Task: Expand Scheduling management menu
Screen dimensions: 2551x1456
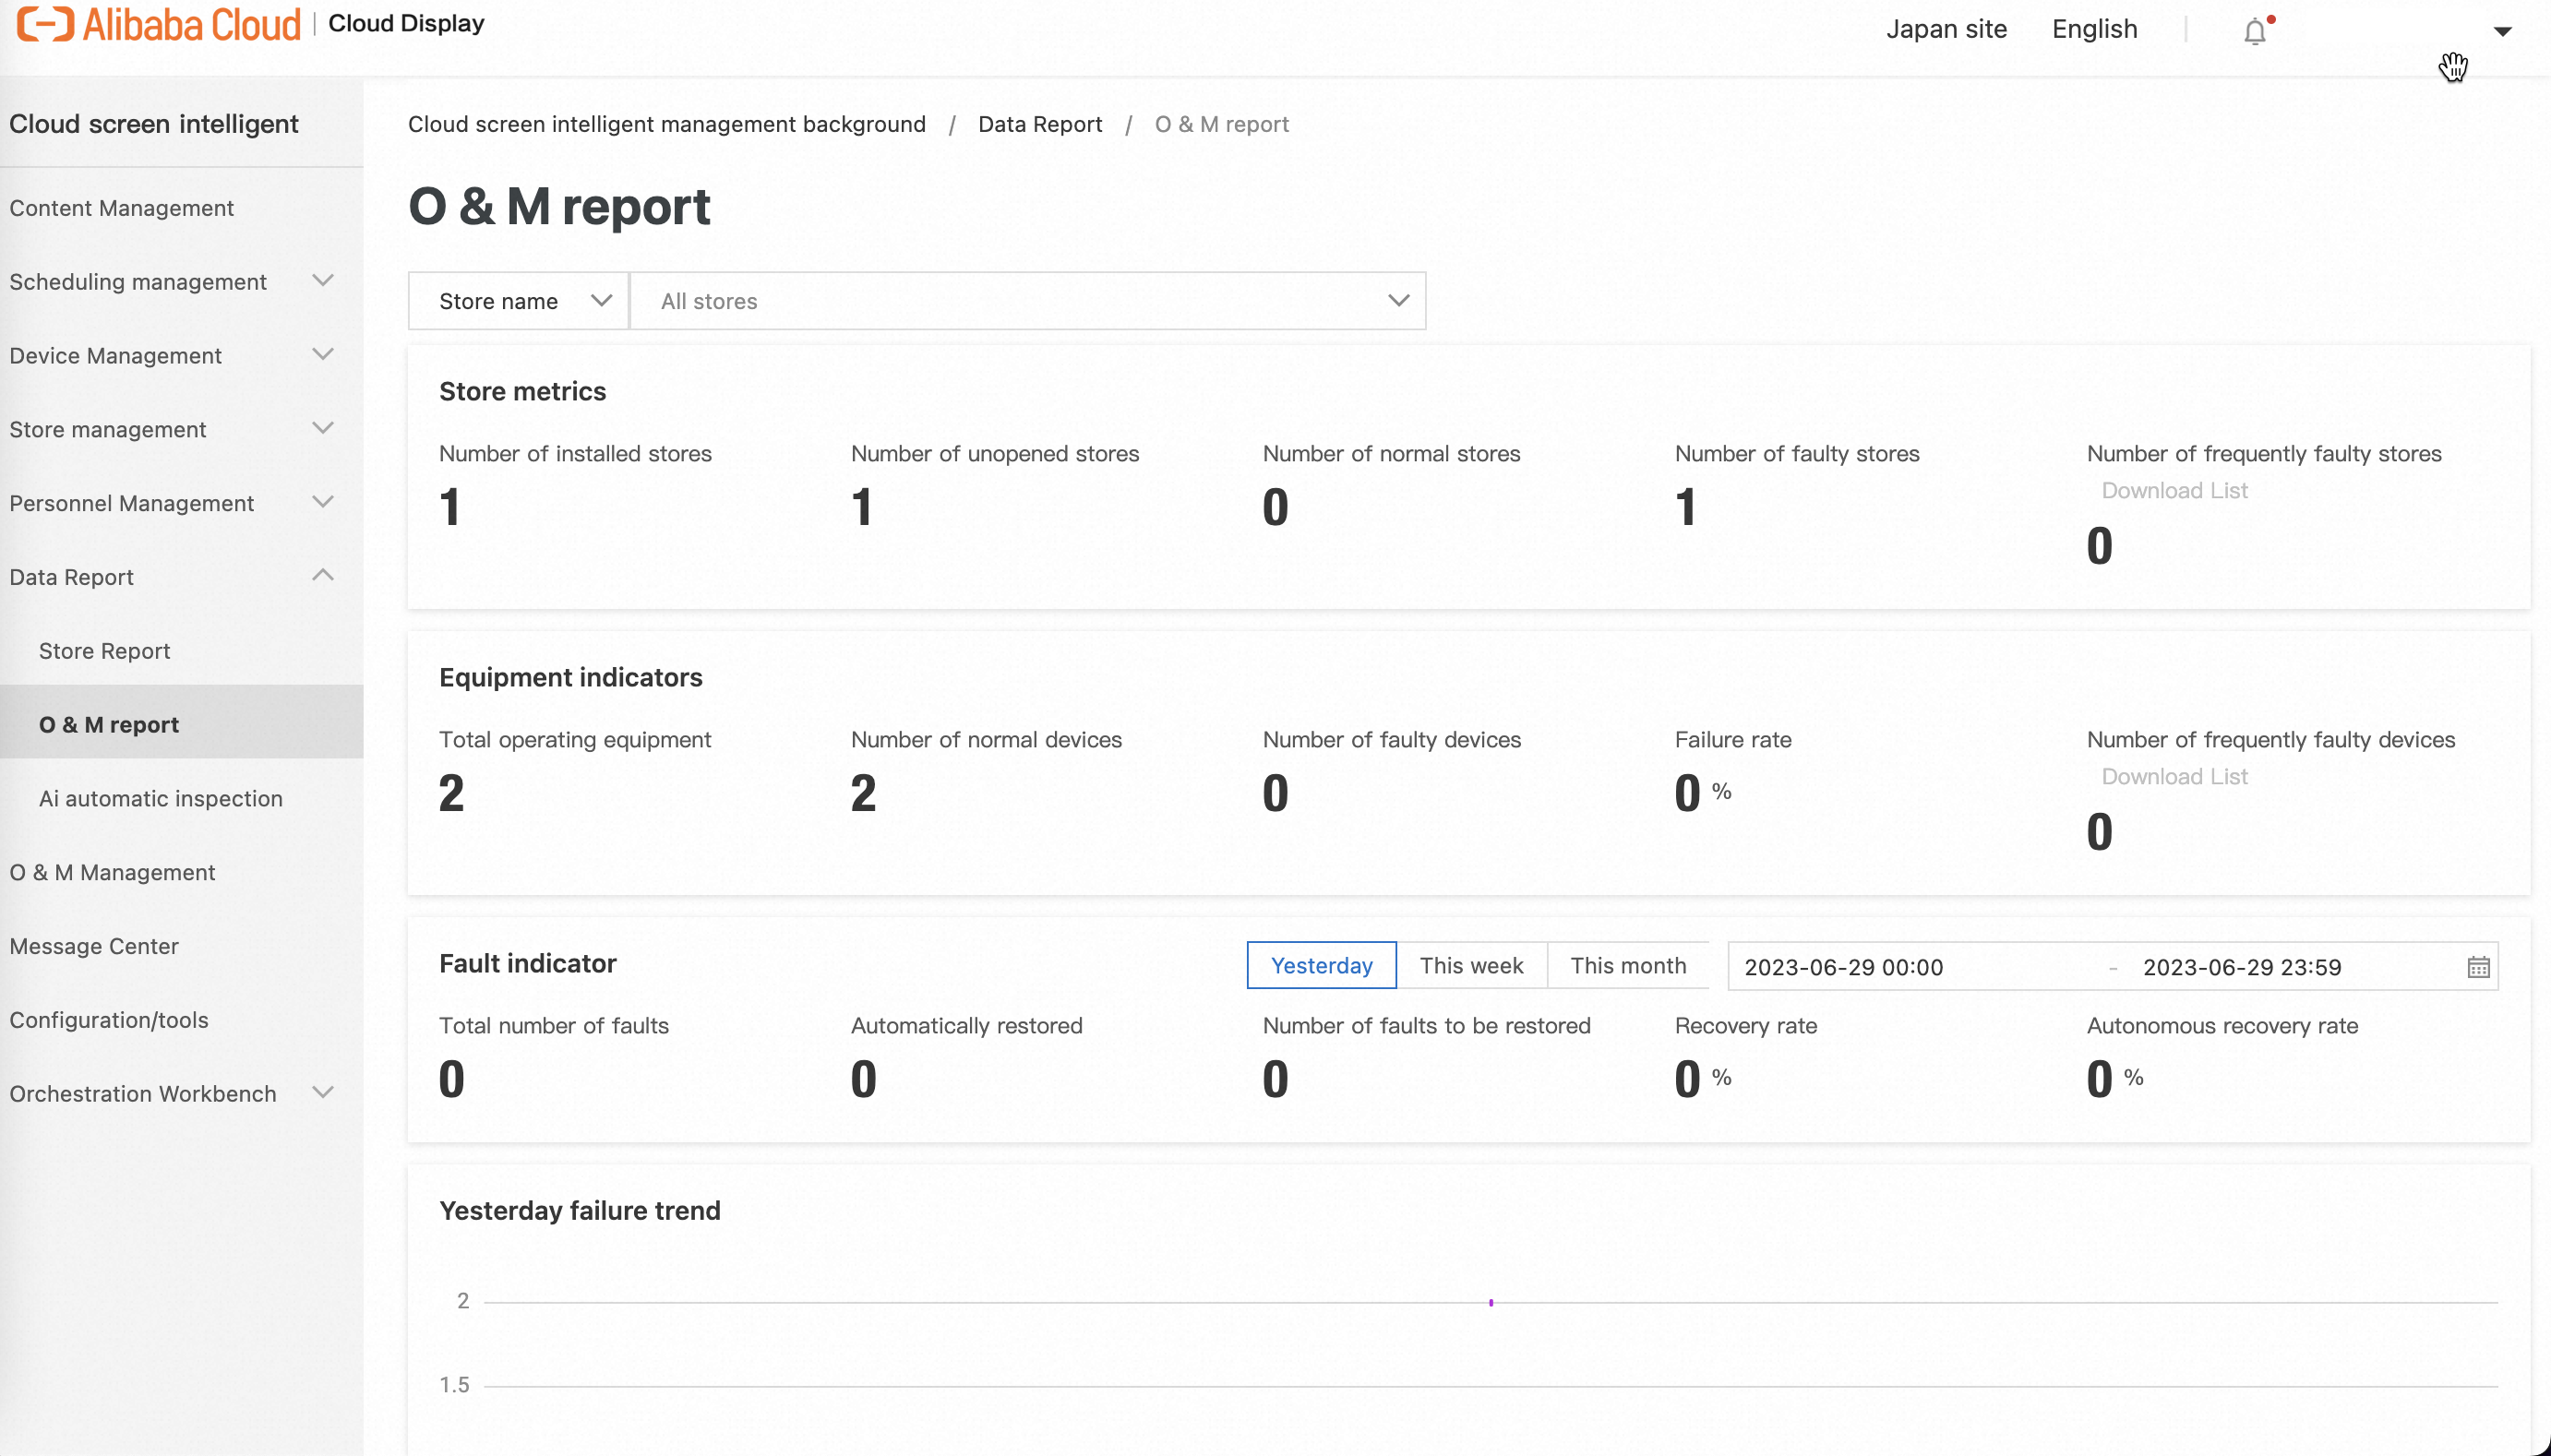Action: [181, 282]
